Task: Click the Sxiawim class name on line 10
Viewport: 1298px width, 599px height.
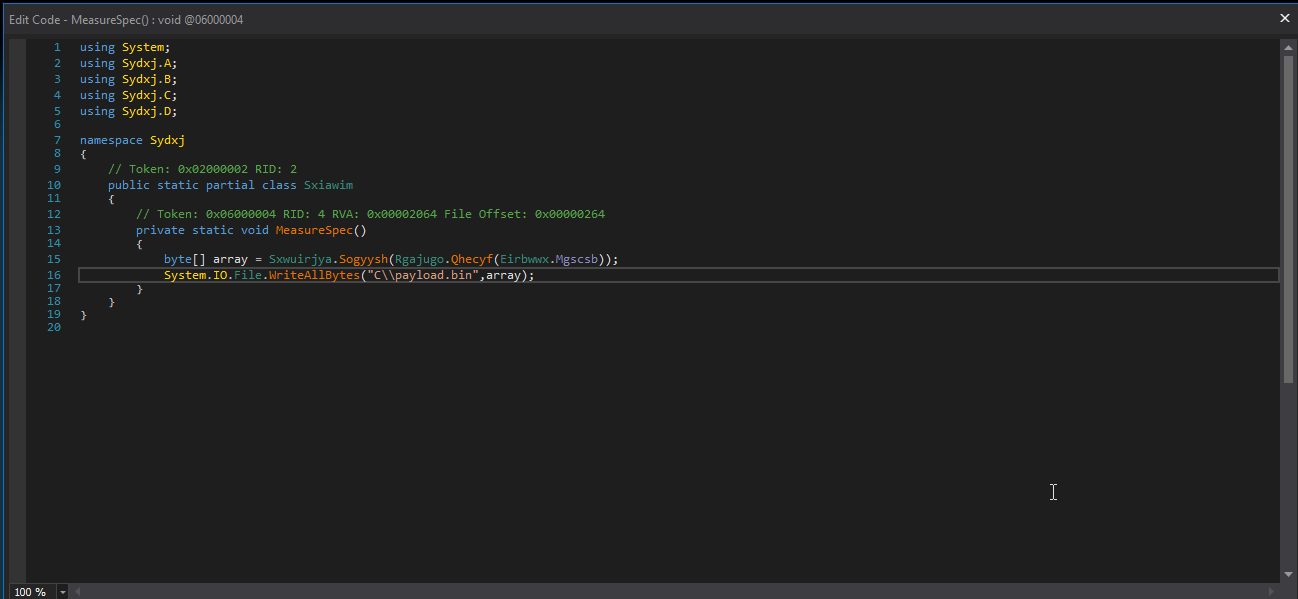Action: point(328,185)
